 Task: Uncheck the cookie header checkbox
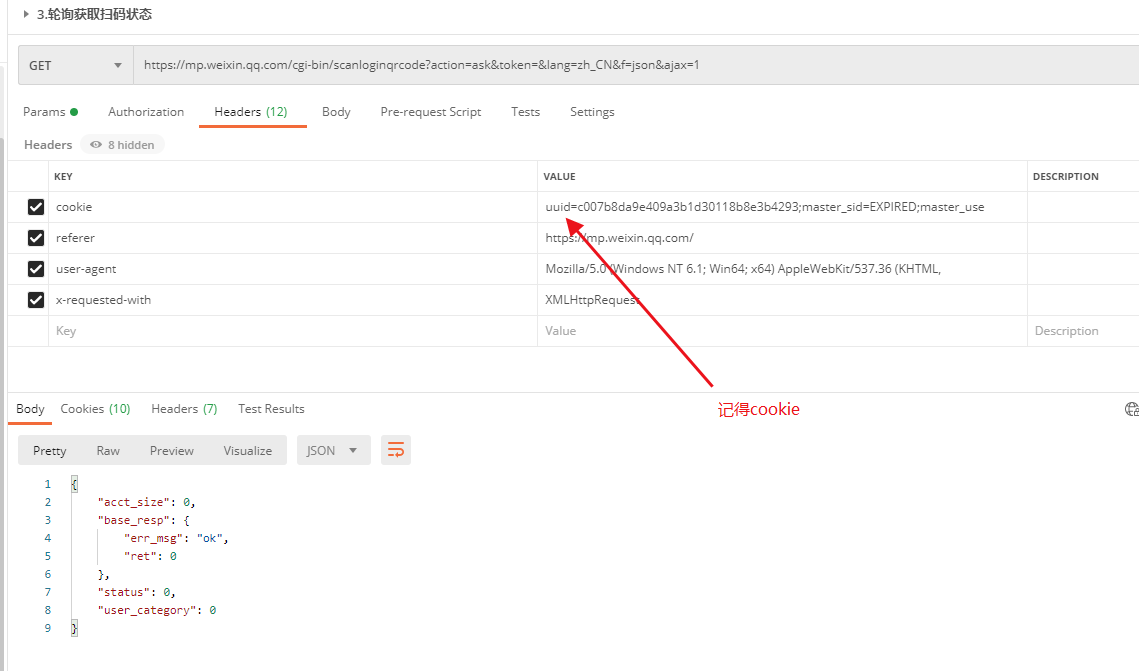36,207
